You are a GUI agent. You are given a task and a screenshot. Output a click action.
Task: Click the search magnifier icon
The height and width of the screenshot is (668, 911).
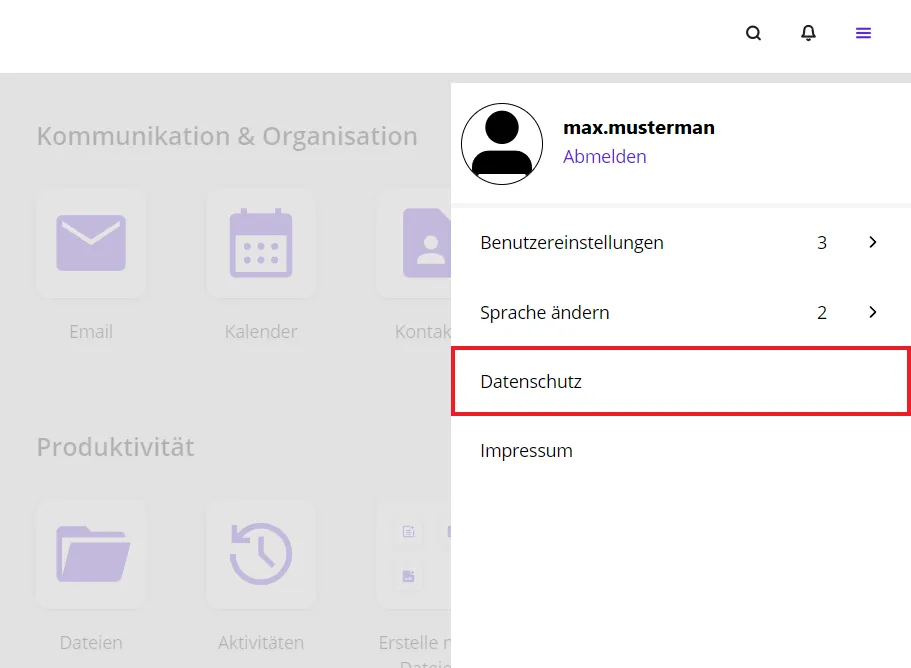coord(753,33)
